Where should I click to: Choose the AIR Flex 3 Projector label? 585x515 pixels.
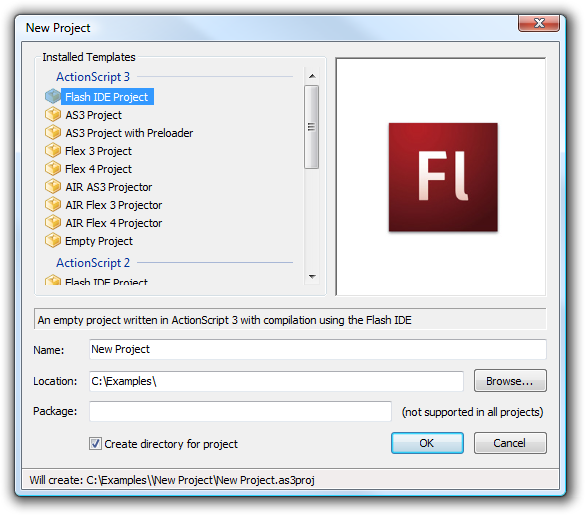[x=113, y=205]
